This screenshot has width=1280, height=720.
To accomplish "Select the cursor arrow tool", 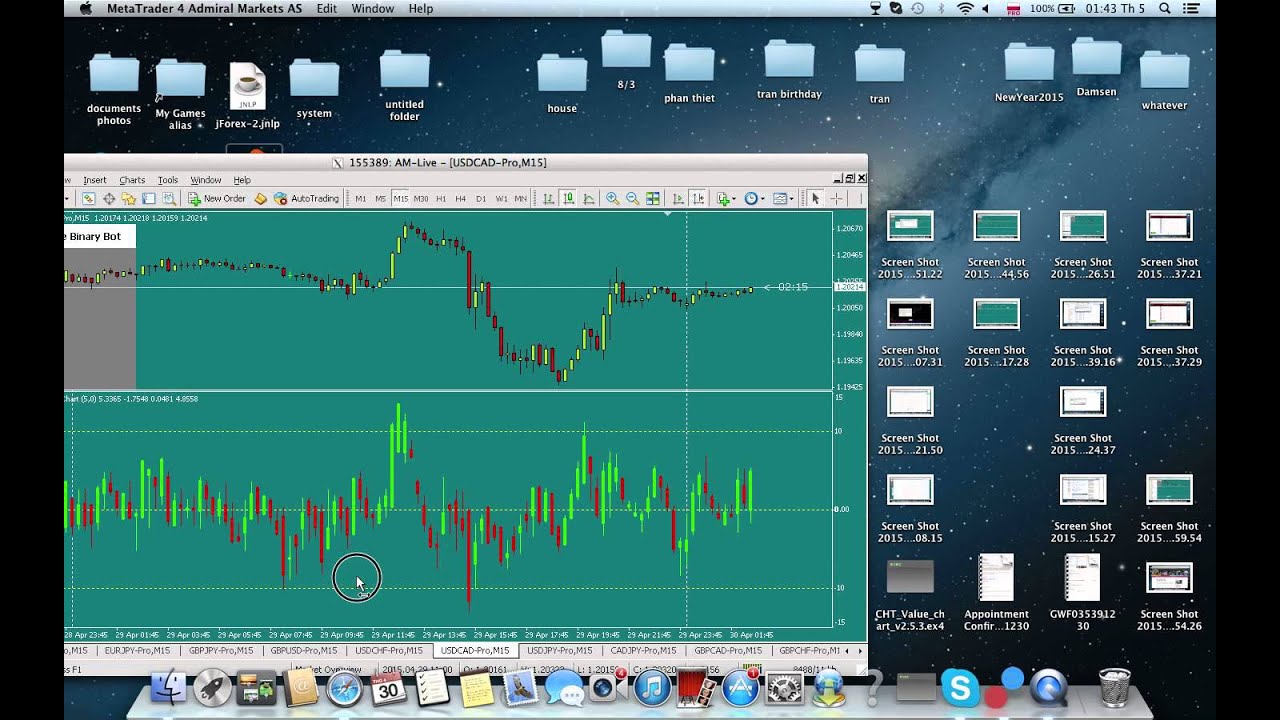I will [x=815, y=199].
